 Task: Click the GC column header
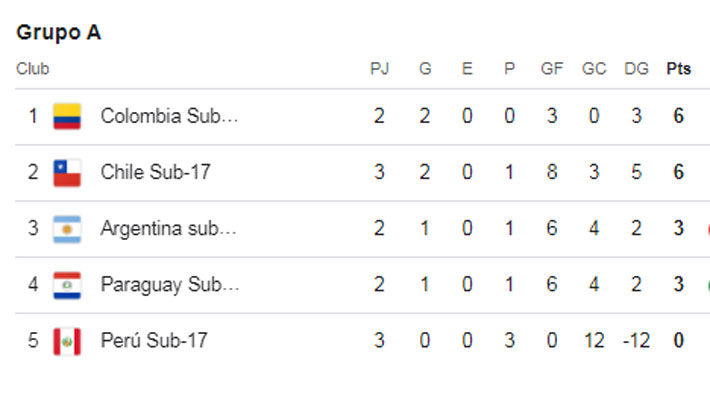(x=594, y=69)
